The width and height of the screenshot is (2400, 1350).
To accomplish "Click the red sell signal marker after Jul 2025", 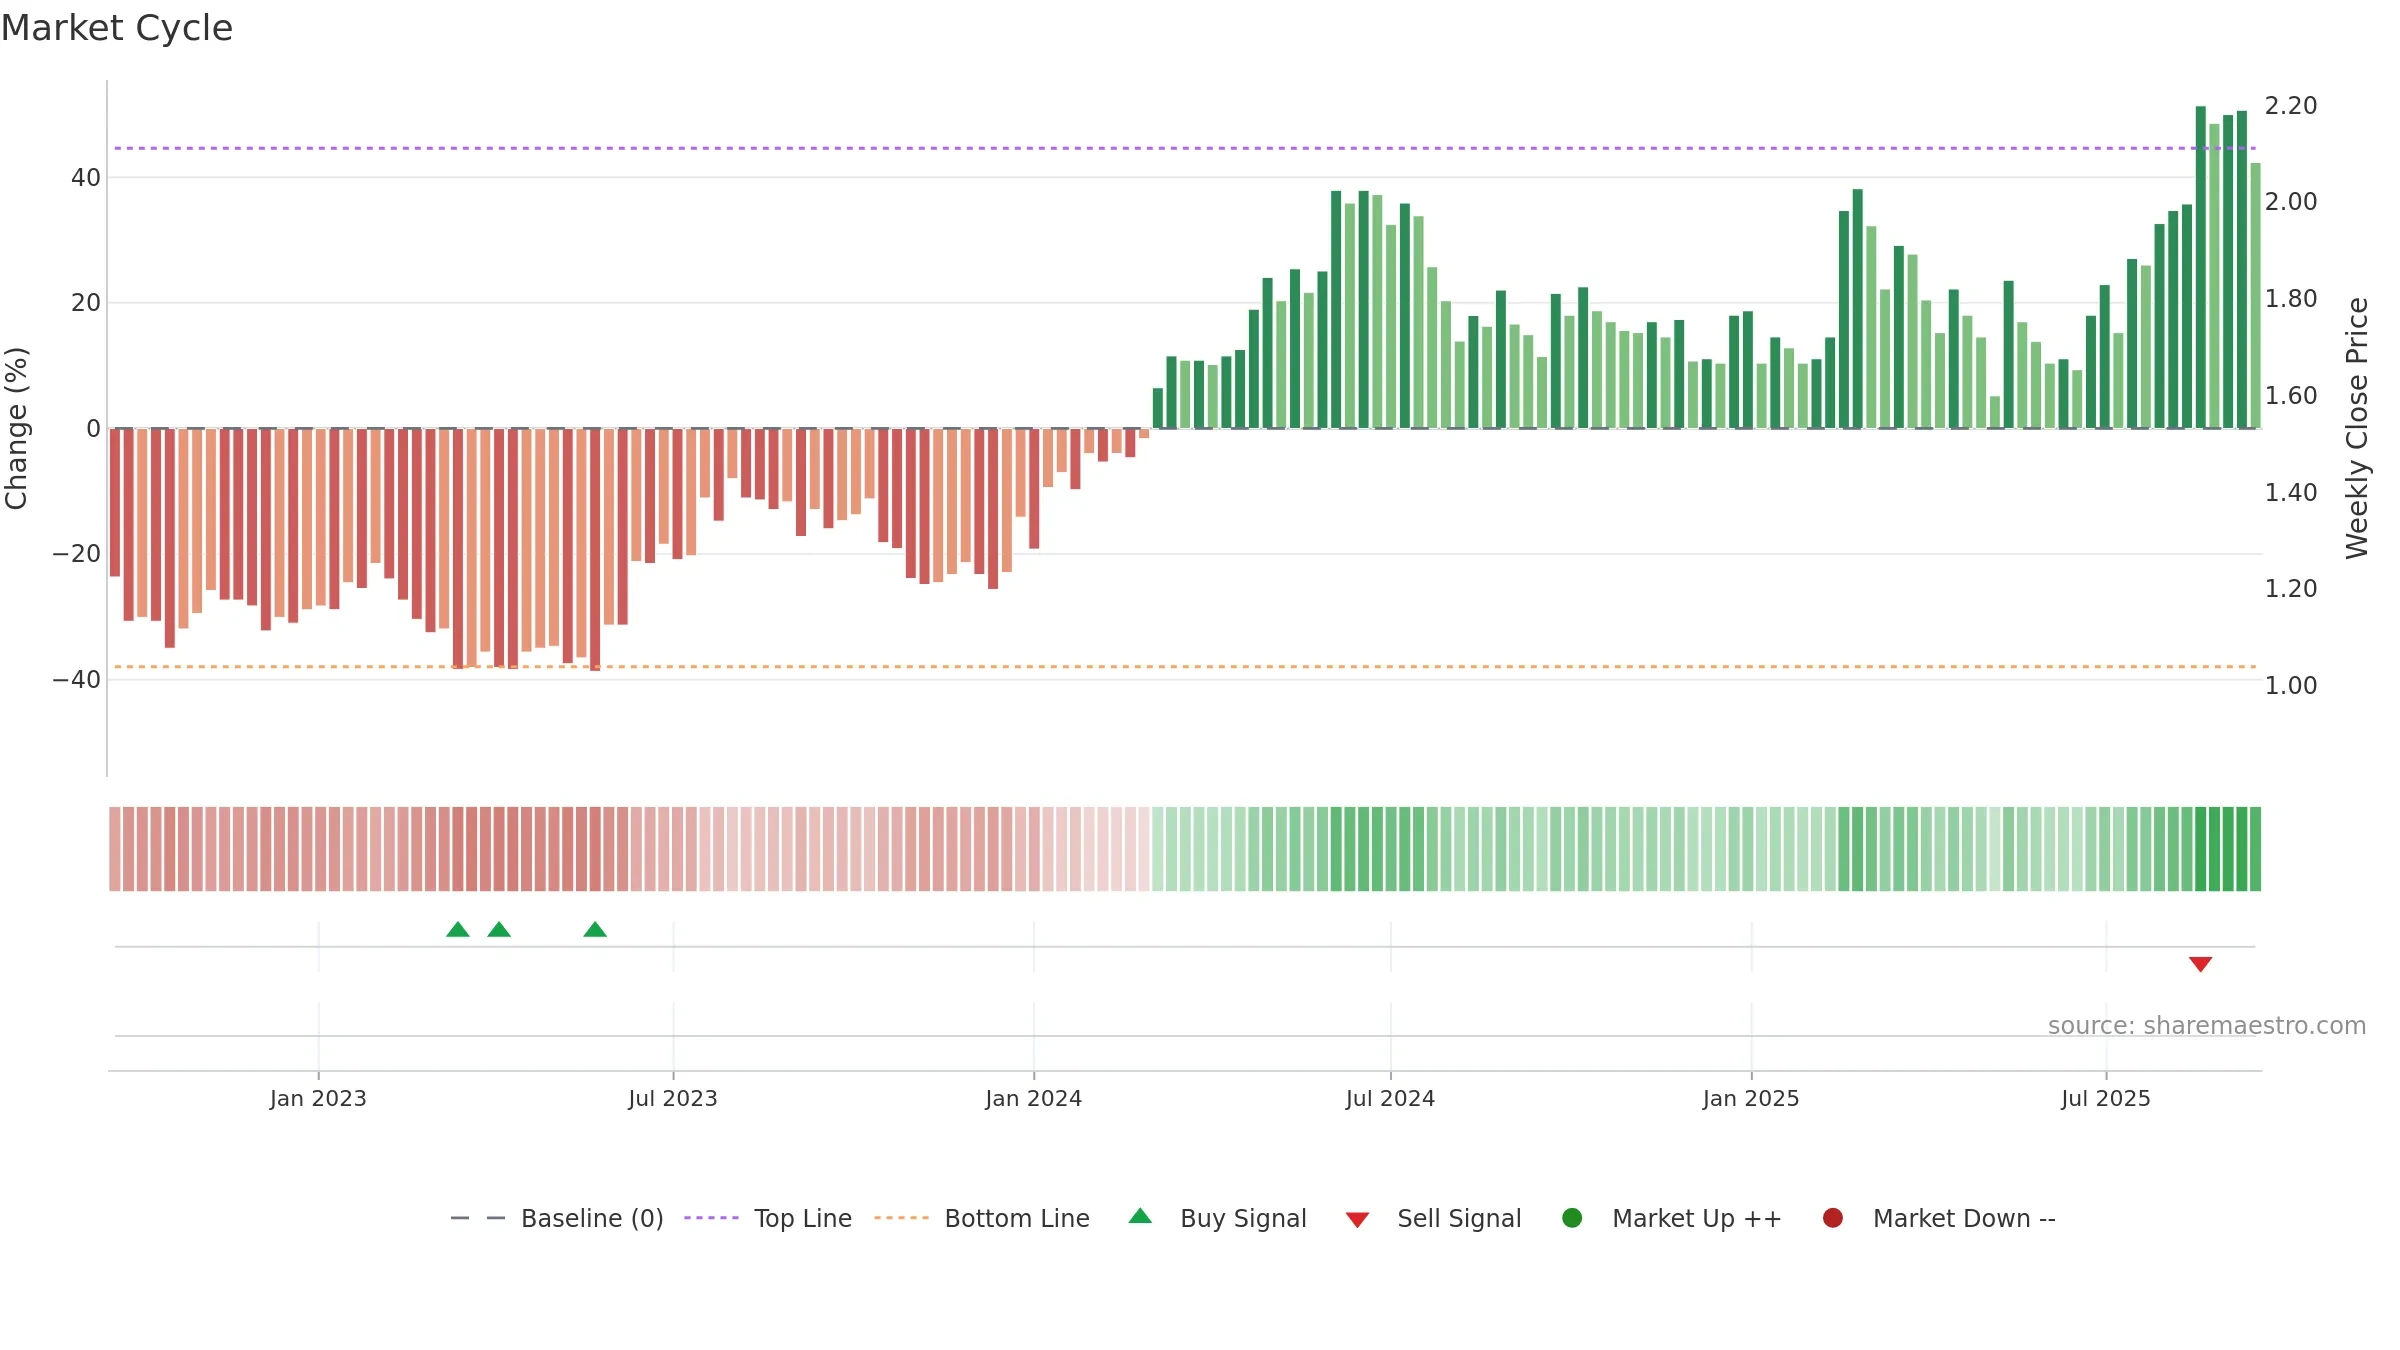I will coord(2200,964).
